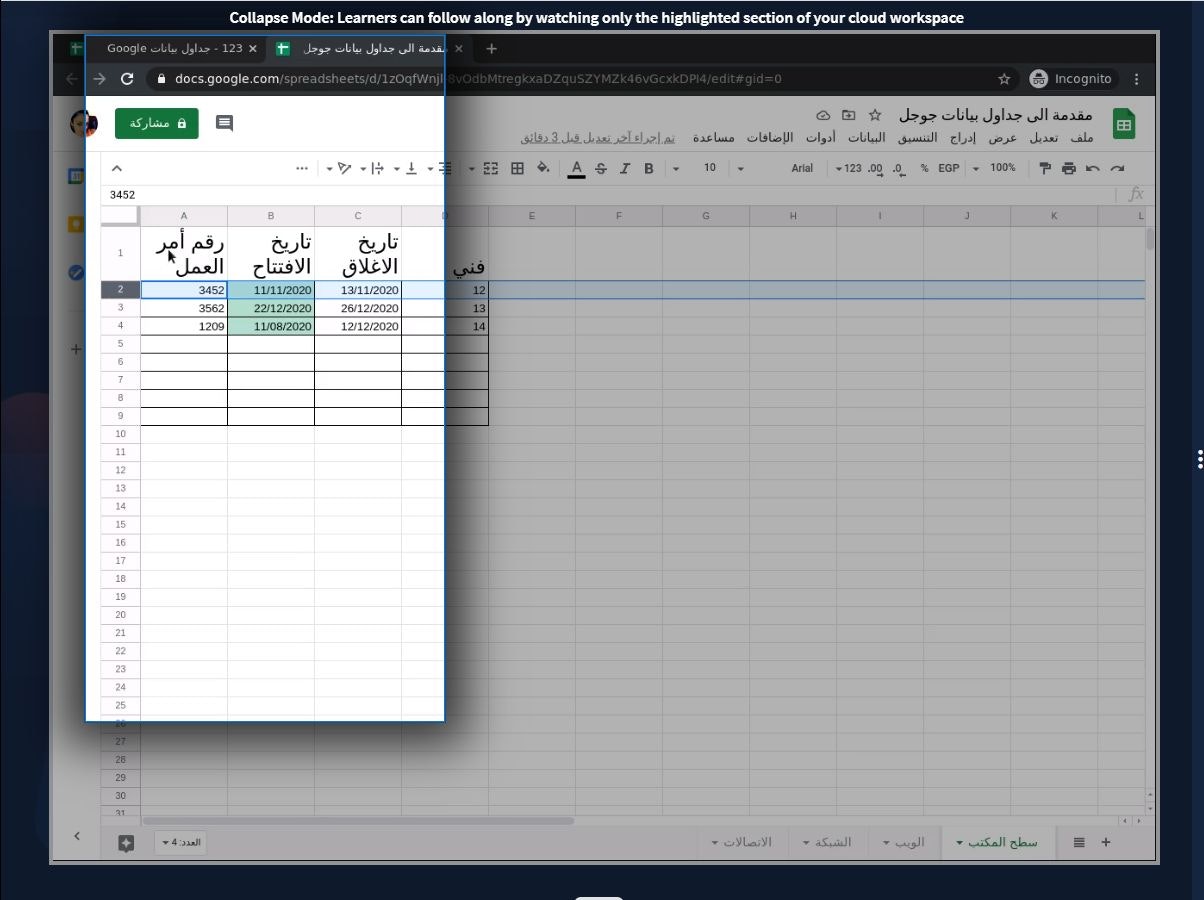Click the Google Sheets home logo
The image size is (1204, 900).
click(x=1124, y=125)
